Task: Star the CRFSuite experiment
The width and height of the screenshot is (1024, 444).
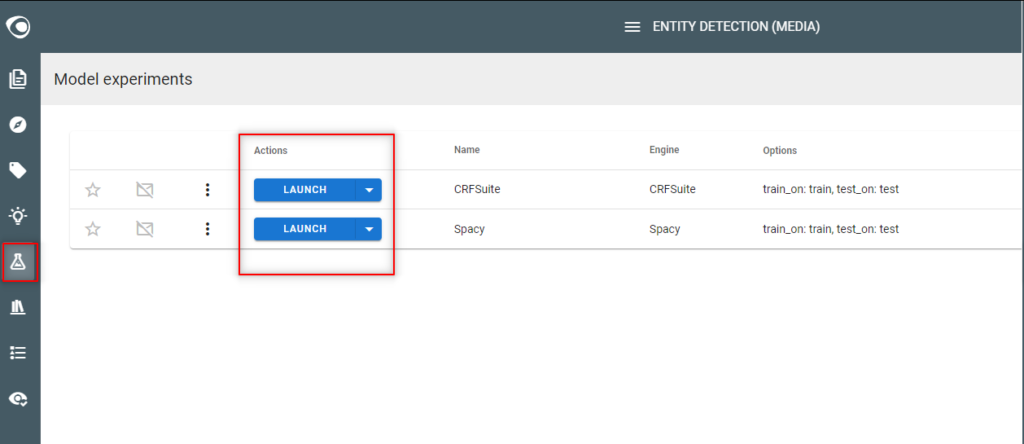Action: (x=93, y=190)
